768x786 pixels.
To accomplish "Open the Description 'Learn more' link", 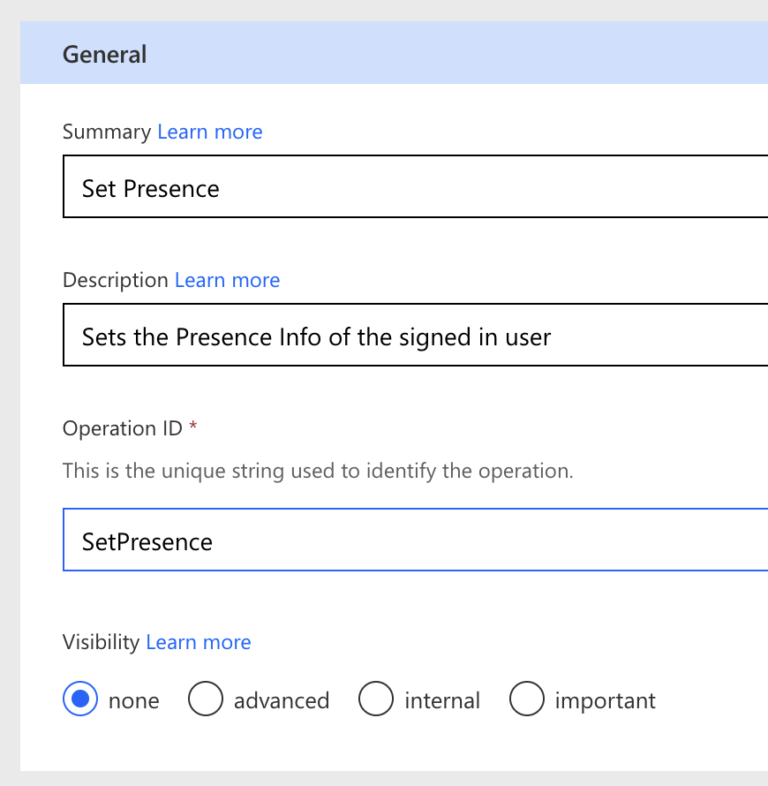I will click(227, 280).
